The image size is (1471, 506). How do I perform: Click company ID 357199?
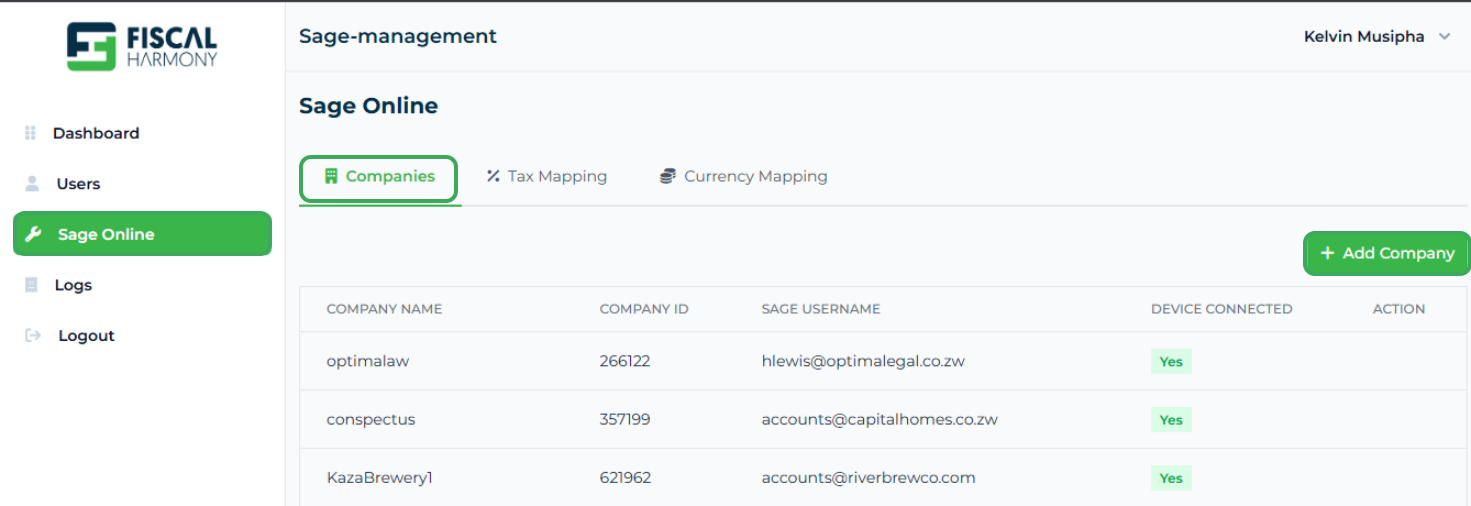click(x=625, y=419)
